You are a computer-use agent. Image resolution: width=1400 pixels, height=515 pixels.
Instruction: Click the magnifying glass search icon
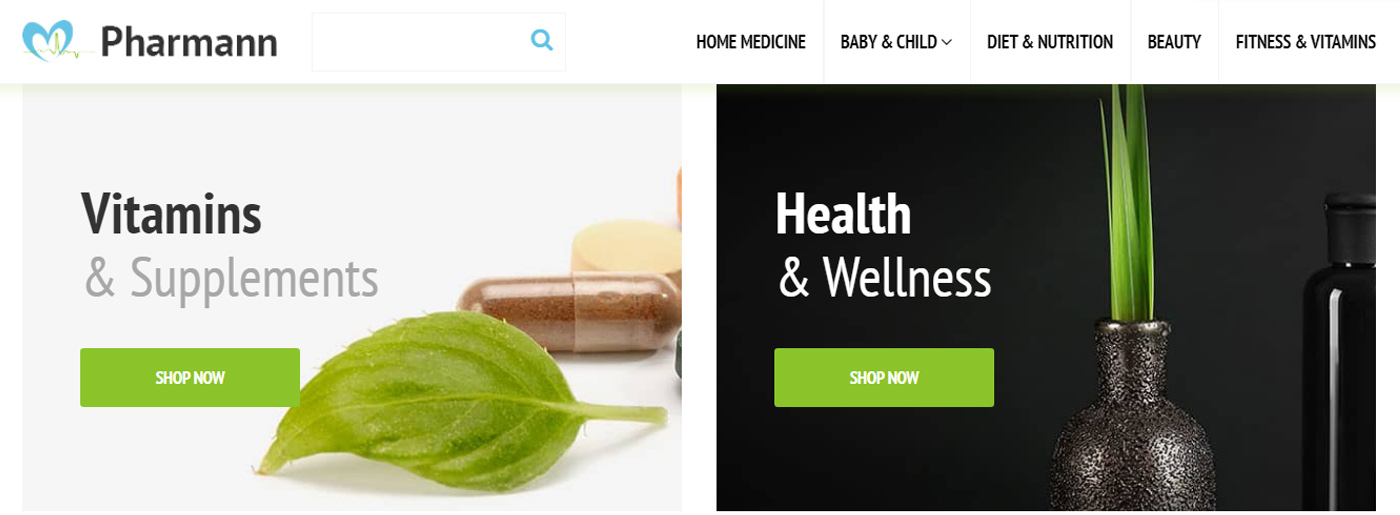pos(541,41)
